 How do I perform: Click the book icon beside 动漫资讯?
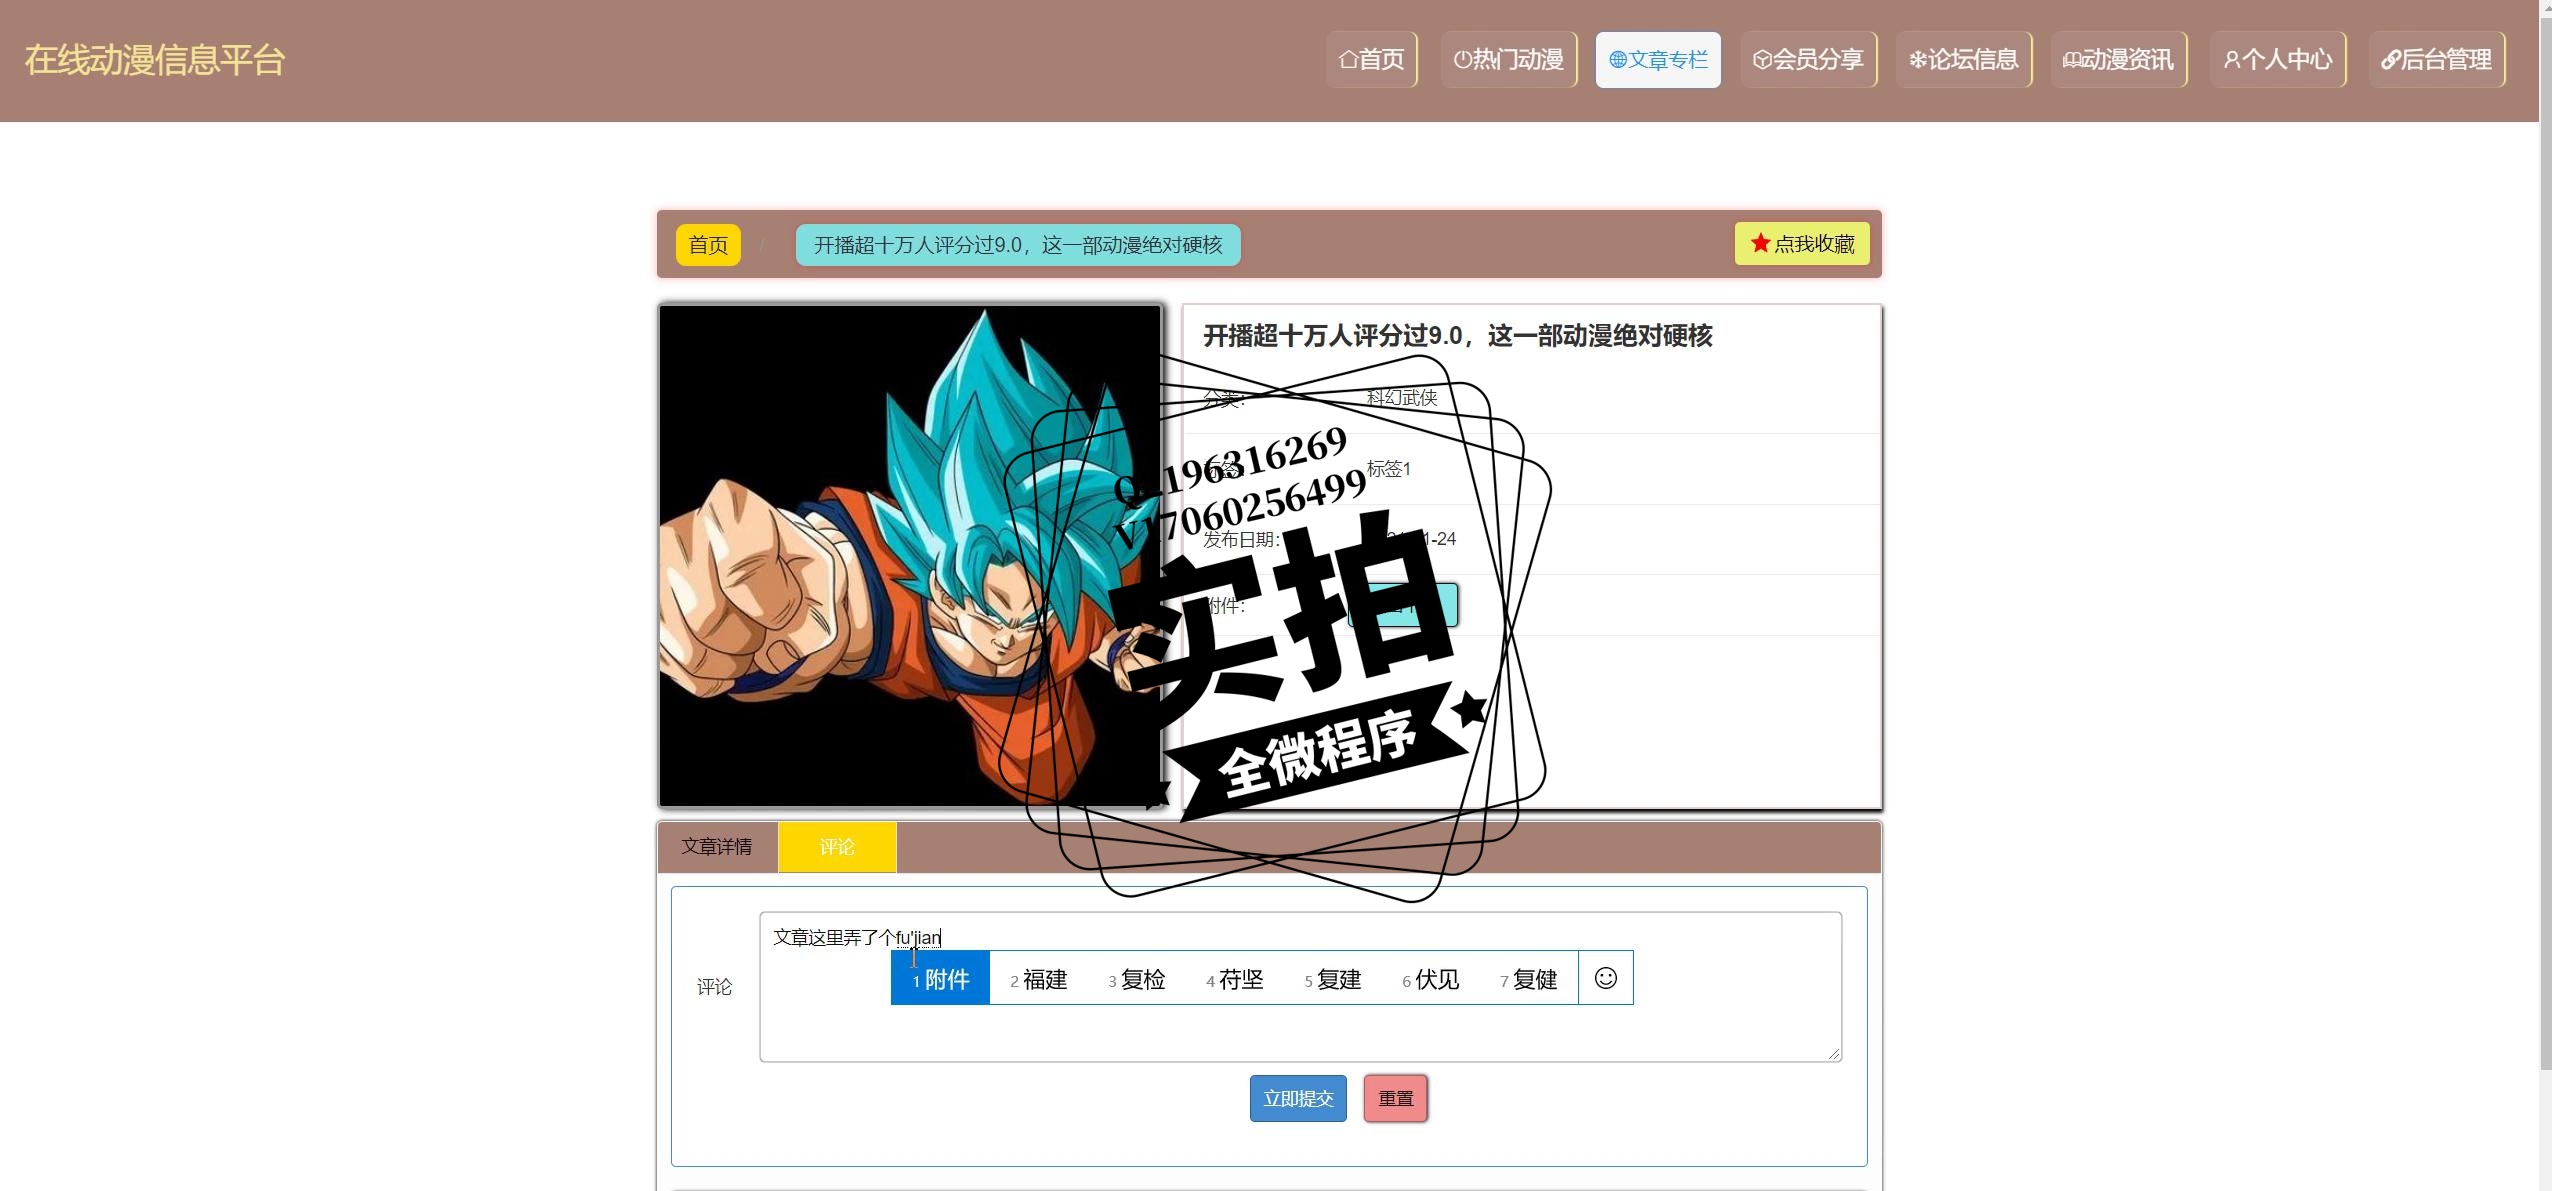(x=2072, y=60)
